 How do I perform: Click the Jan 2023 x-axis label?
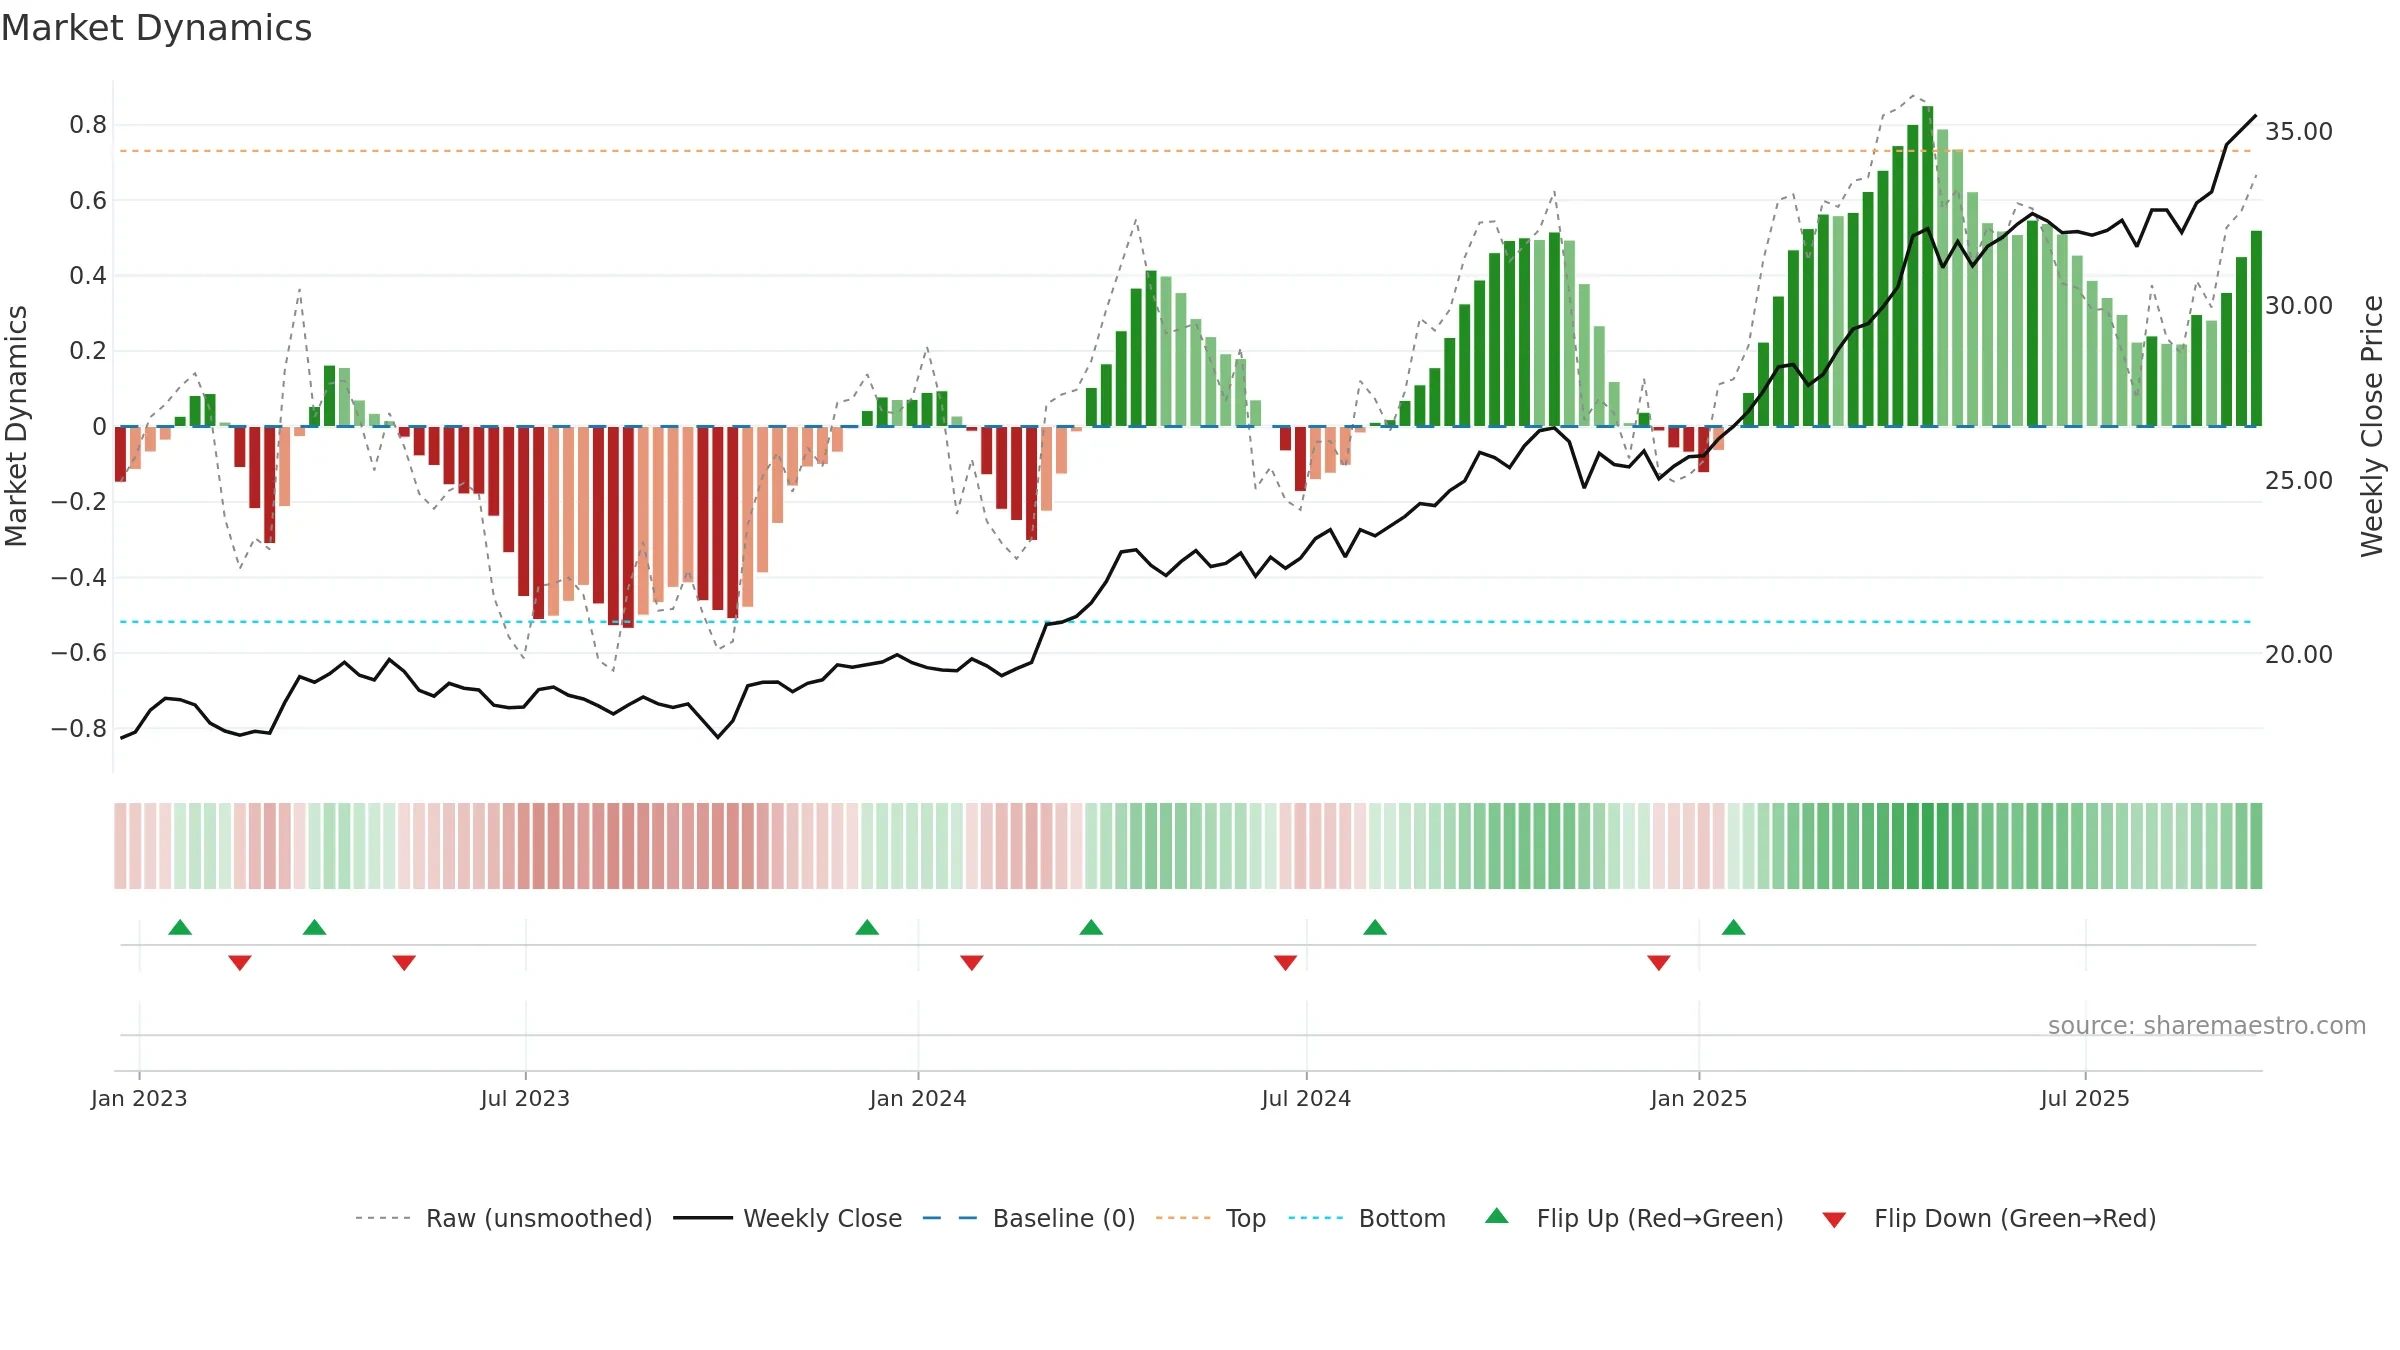point(139,1098)
